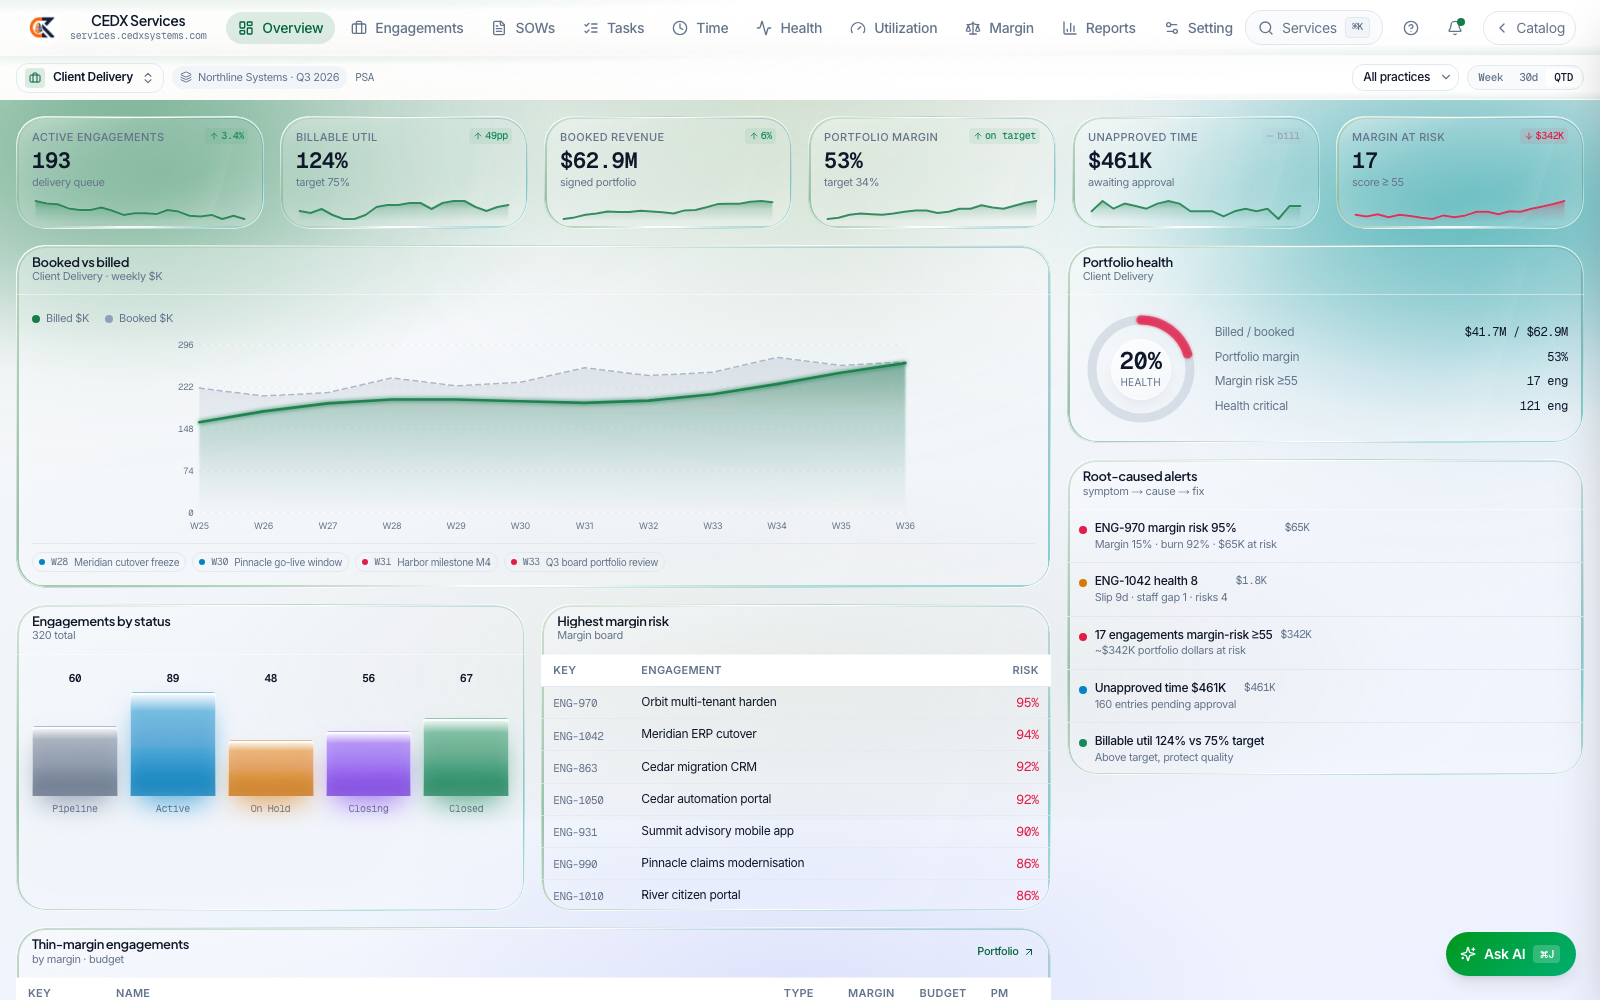Screen dimensions: 1600x1000
Task: Click the Pipeline status bar
Action: [x=75, y=761]
